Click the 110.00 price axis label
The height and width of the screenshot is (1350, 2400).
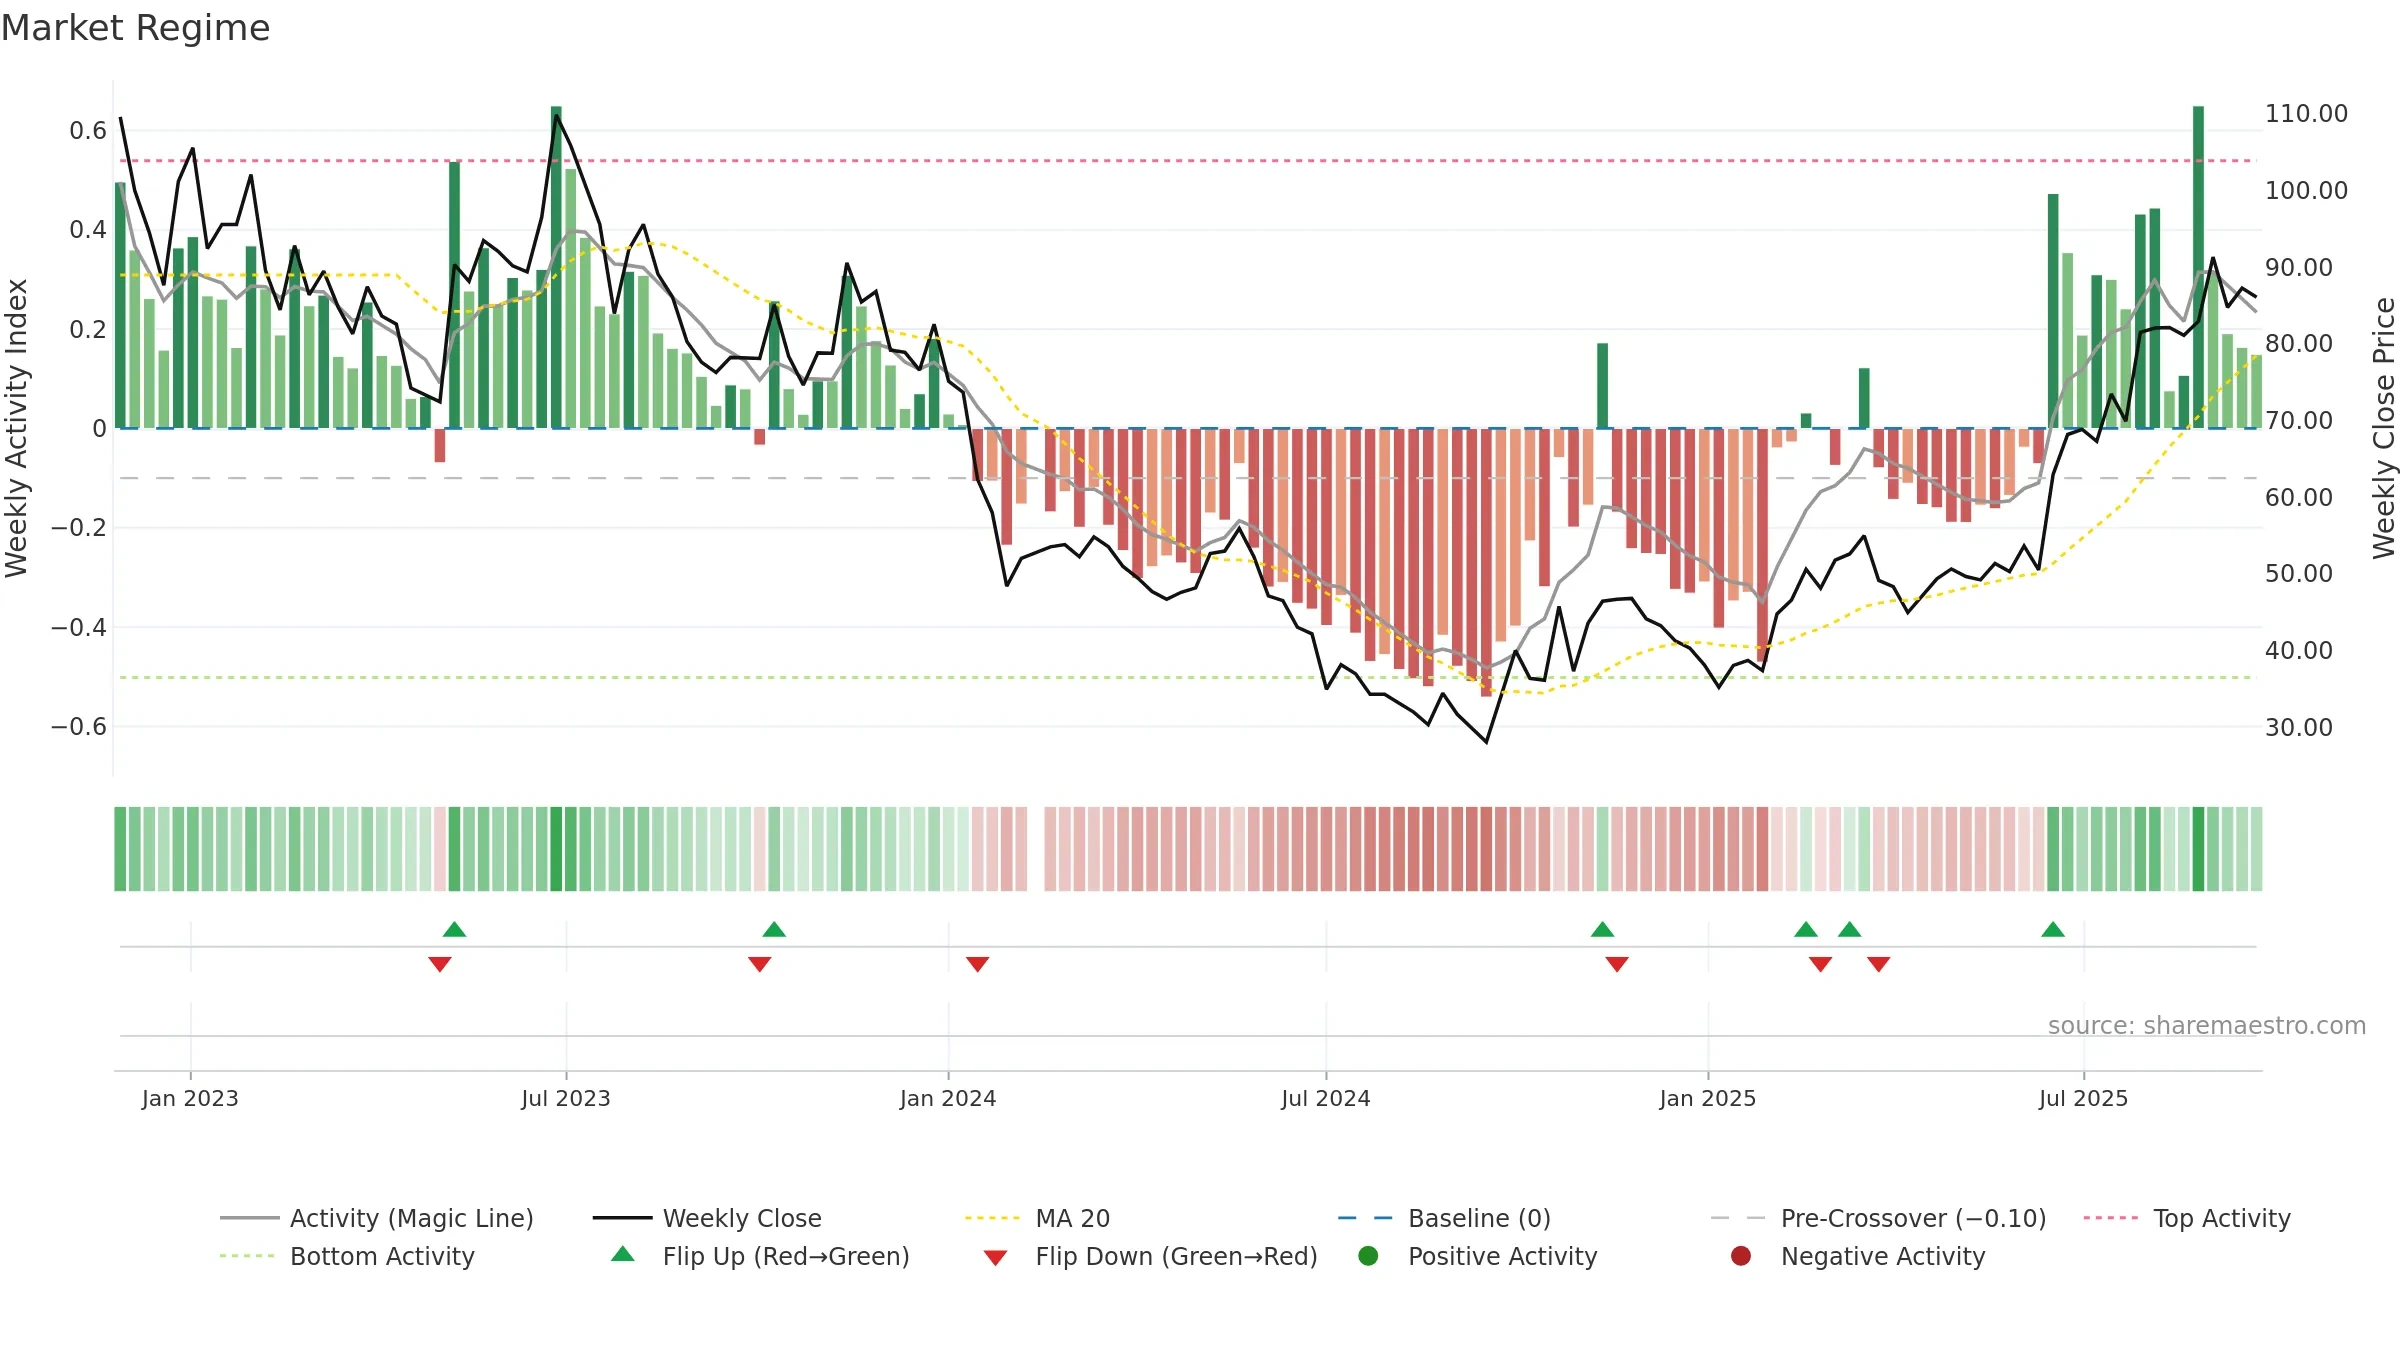2306,114
